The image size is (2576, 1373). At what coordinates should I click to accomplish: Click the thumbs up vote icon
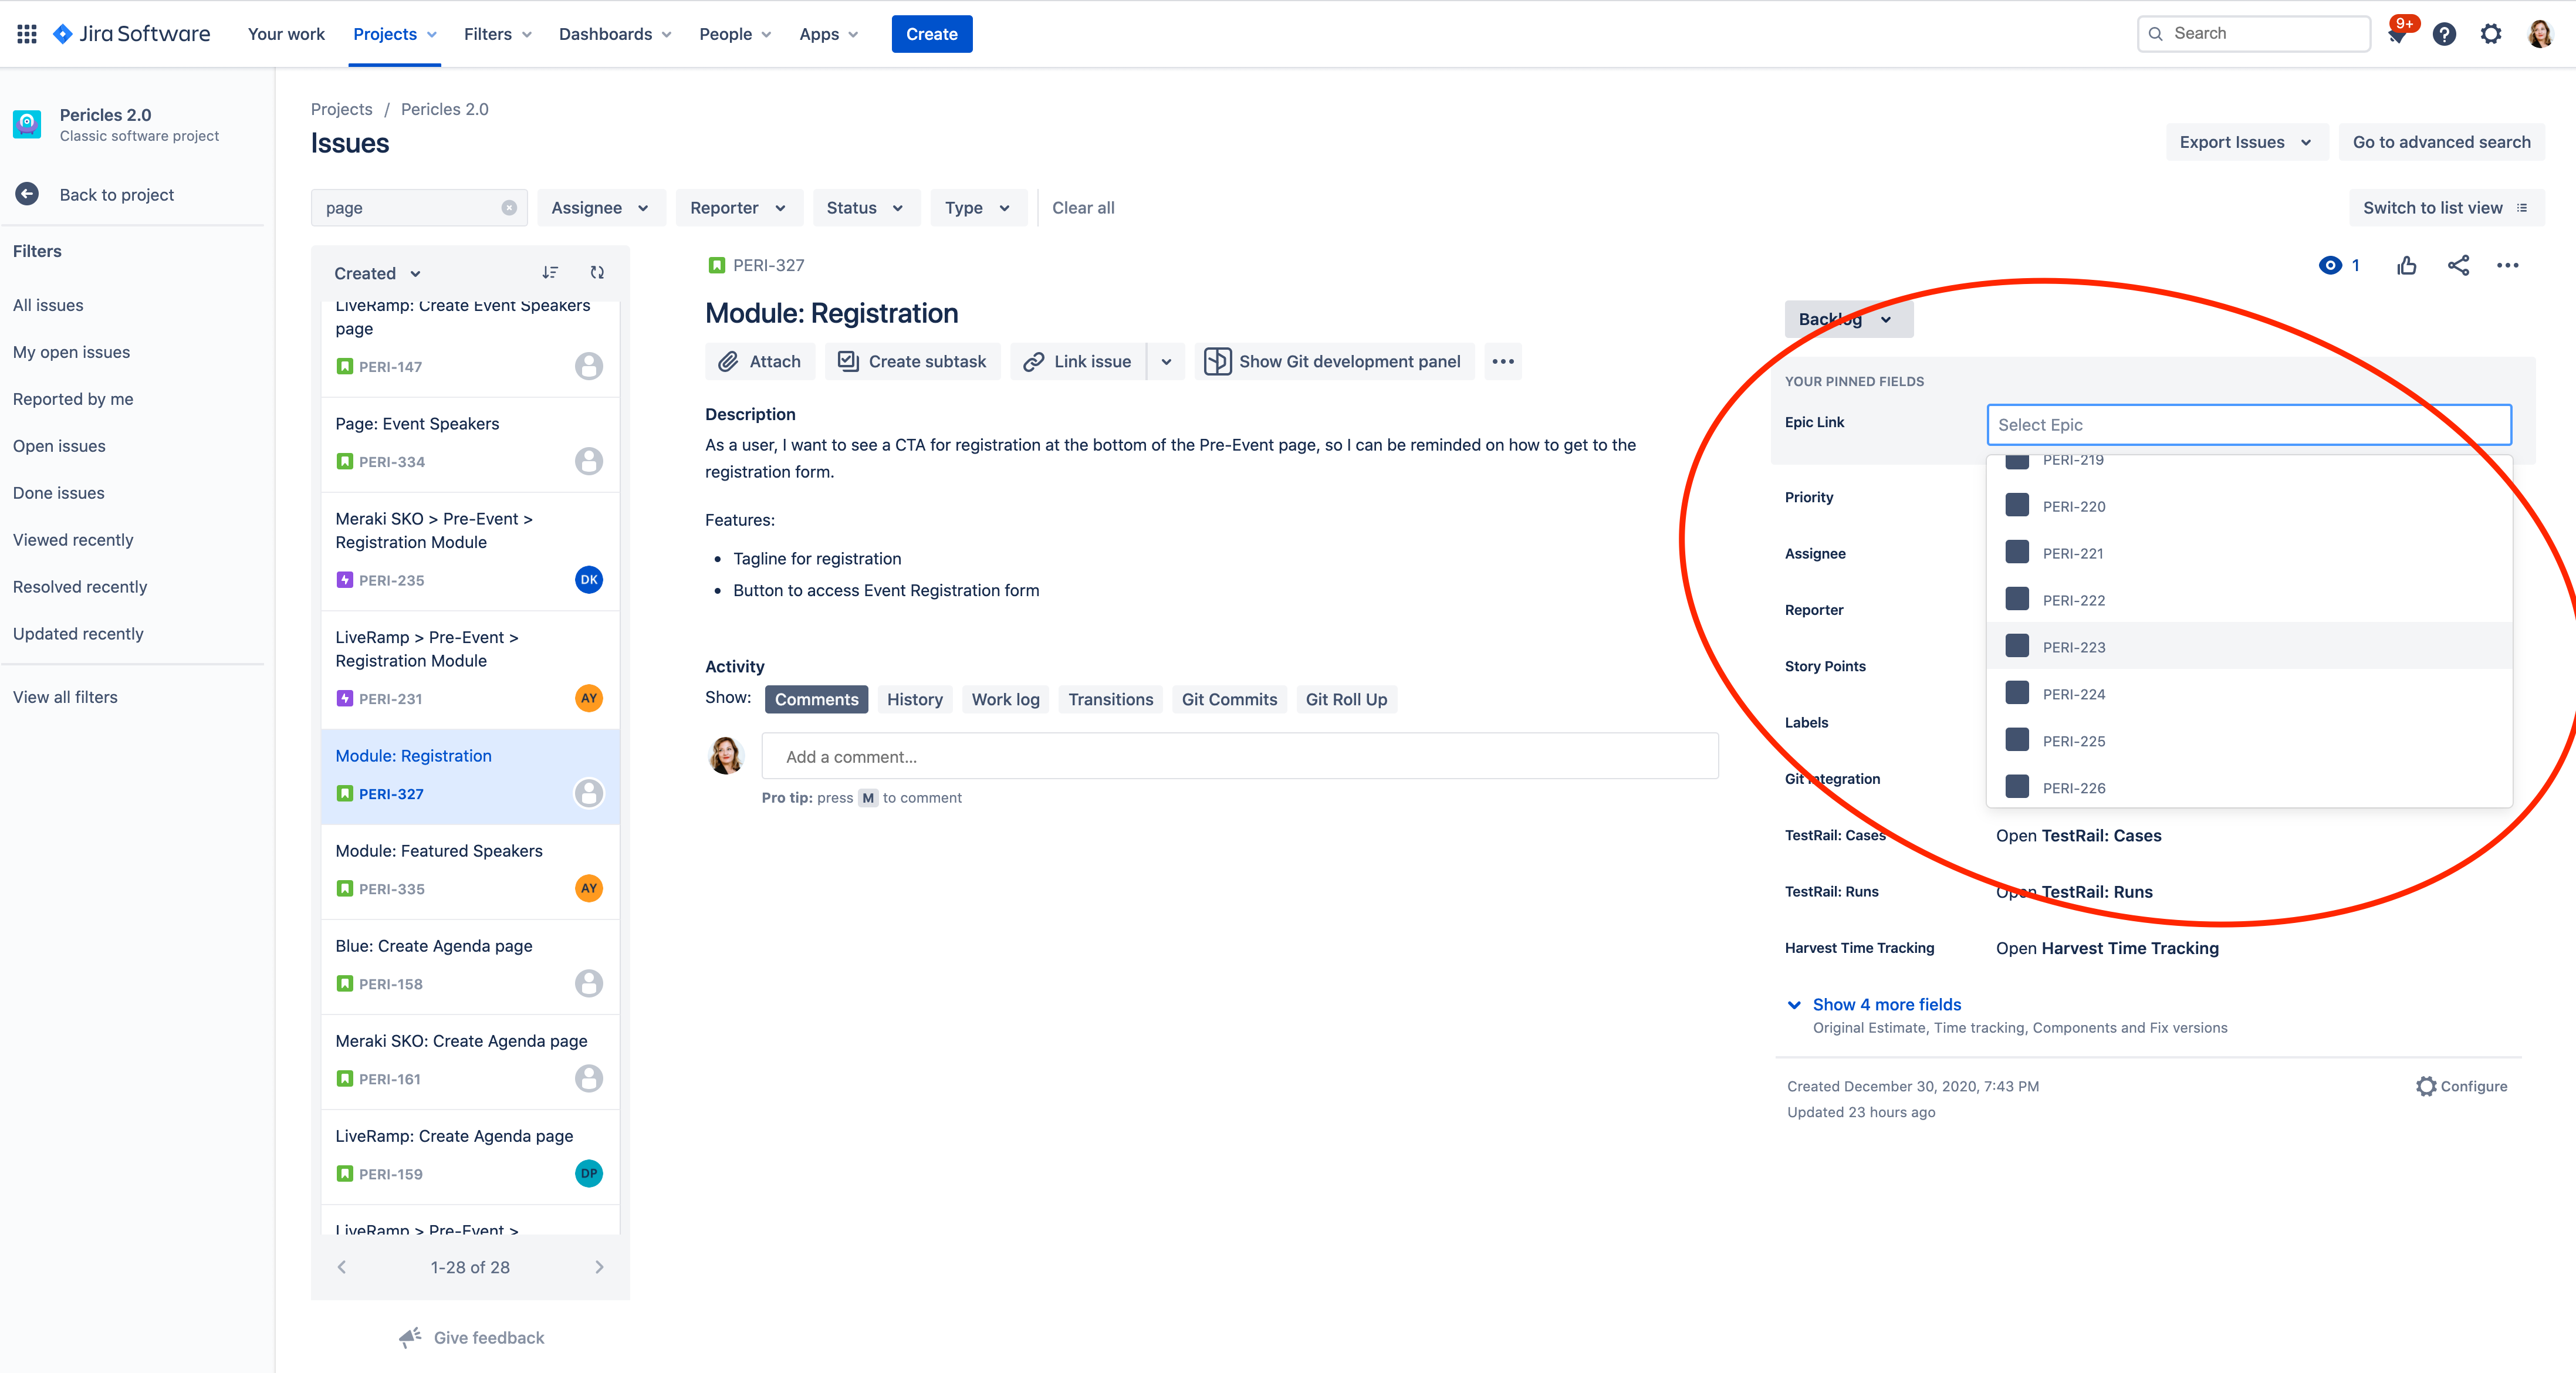click(2407, 265)
